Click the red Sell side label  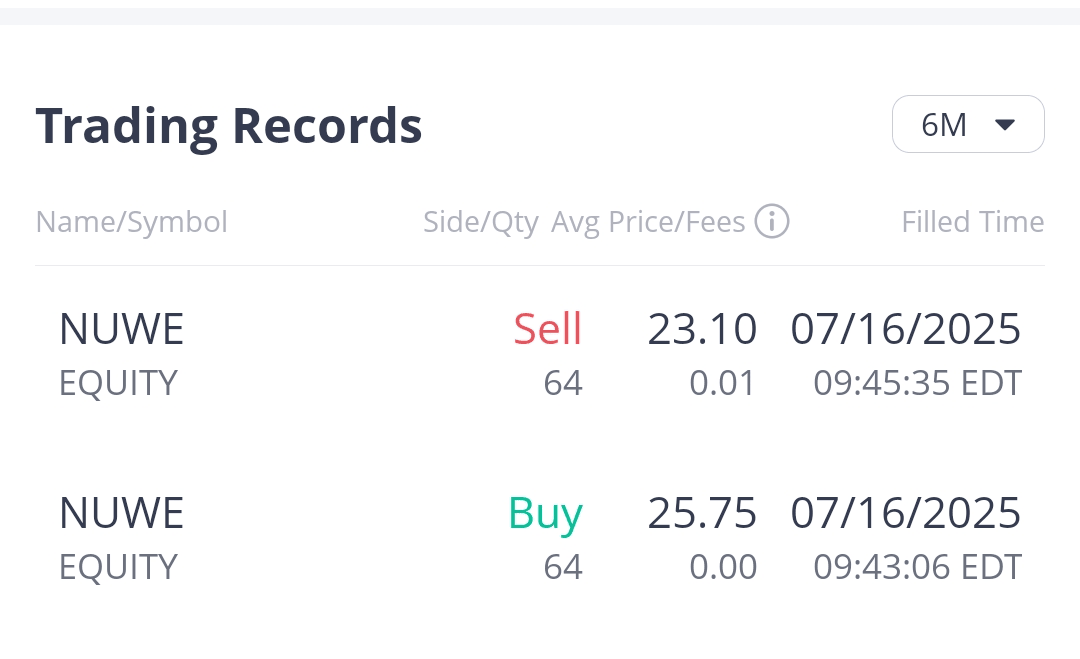547,329
